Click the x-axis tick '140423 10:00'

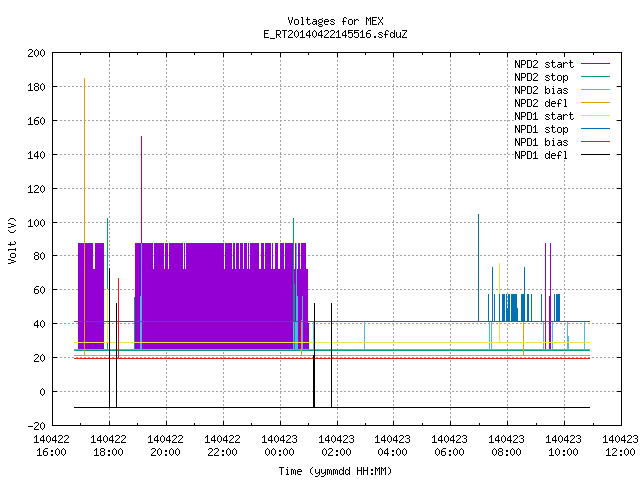click(563, 446)
